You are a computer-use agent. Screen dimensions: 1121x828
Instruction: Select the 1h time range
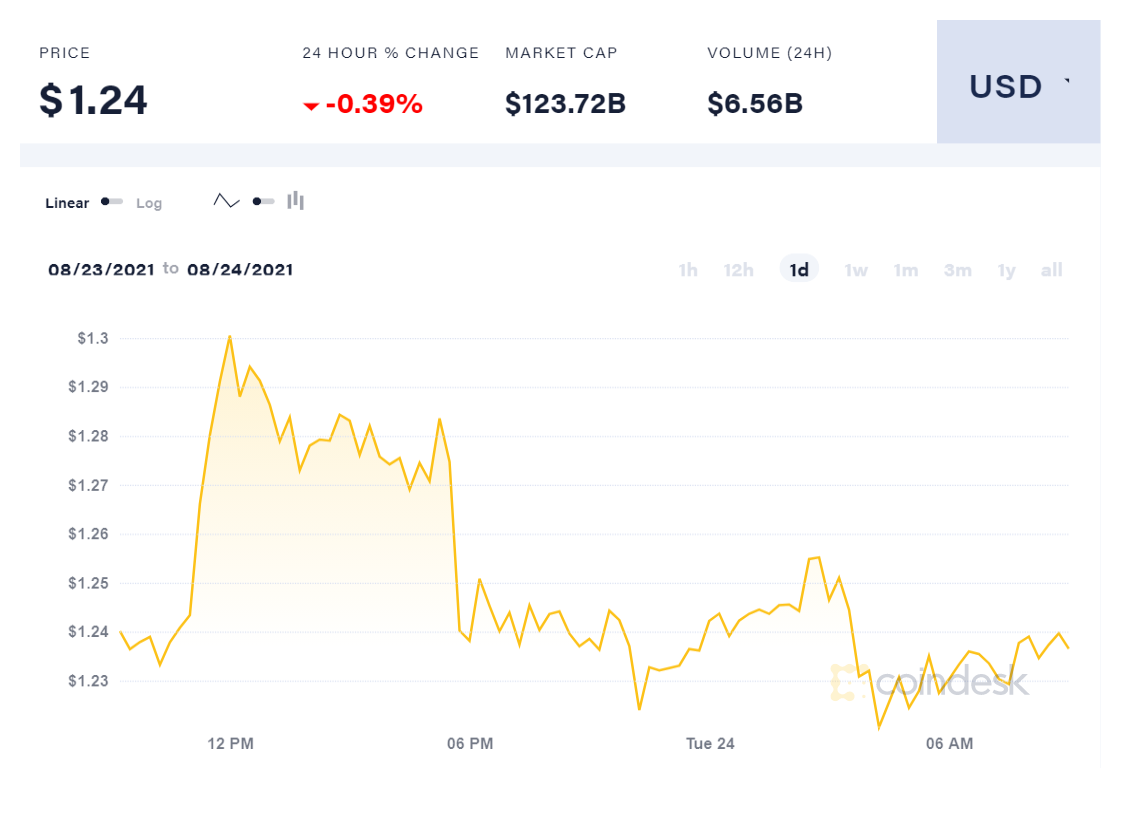[688, 270]
